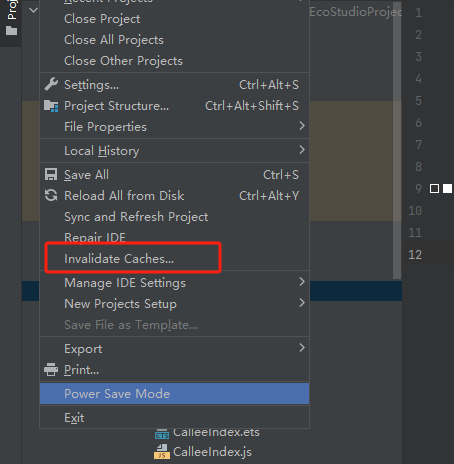Select the CalleeIndex.ets file icon
The width and height of the screenshot is (454, 464).
(162, 434)
